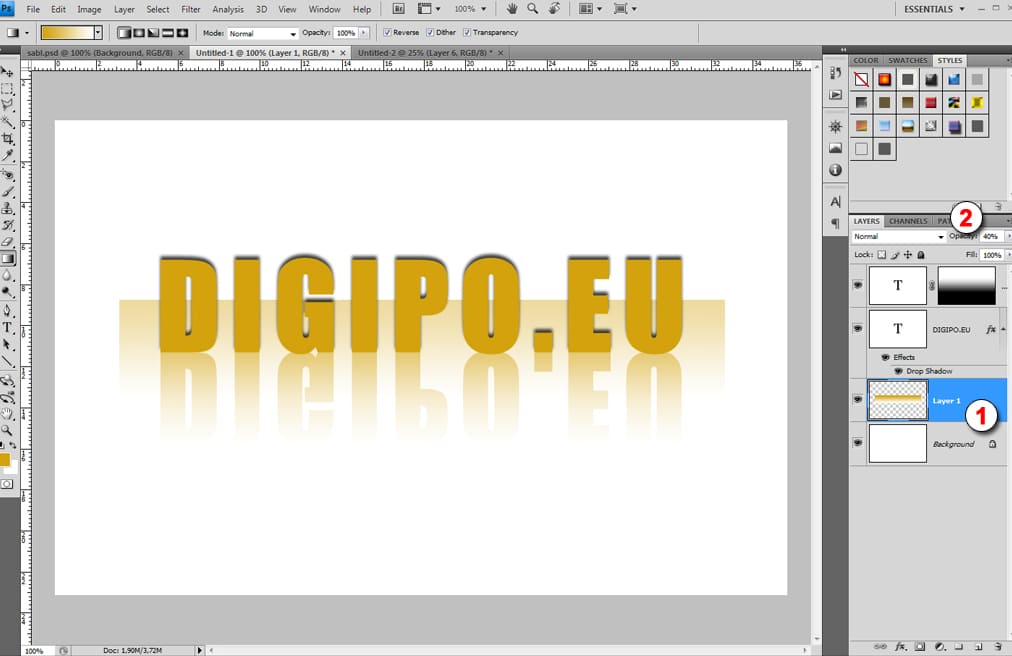
Task: Click the layer style fx icon at panel bottom
Action: pyautogui.click(x=900, y=646)
